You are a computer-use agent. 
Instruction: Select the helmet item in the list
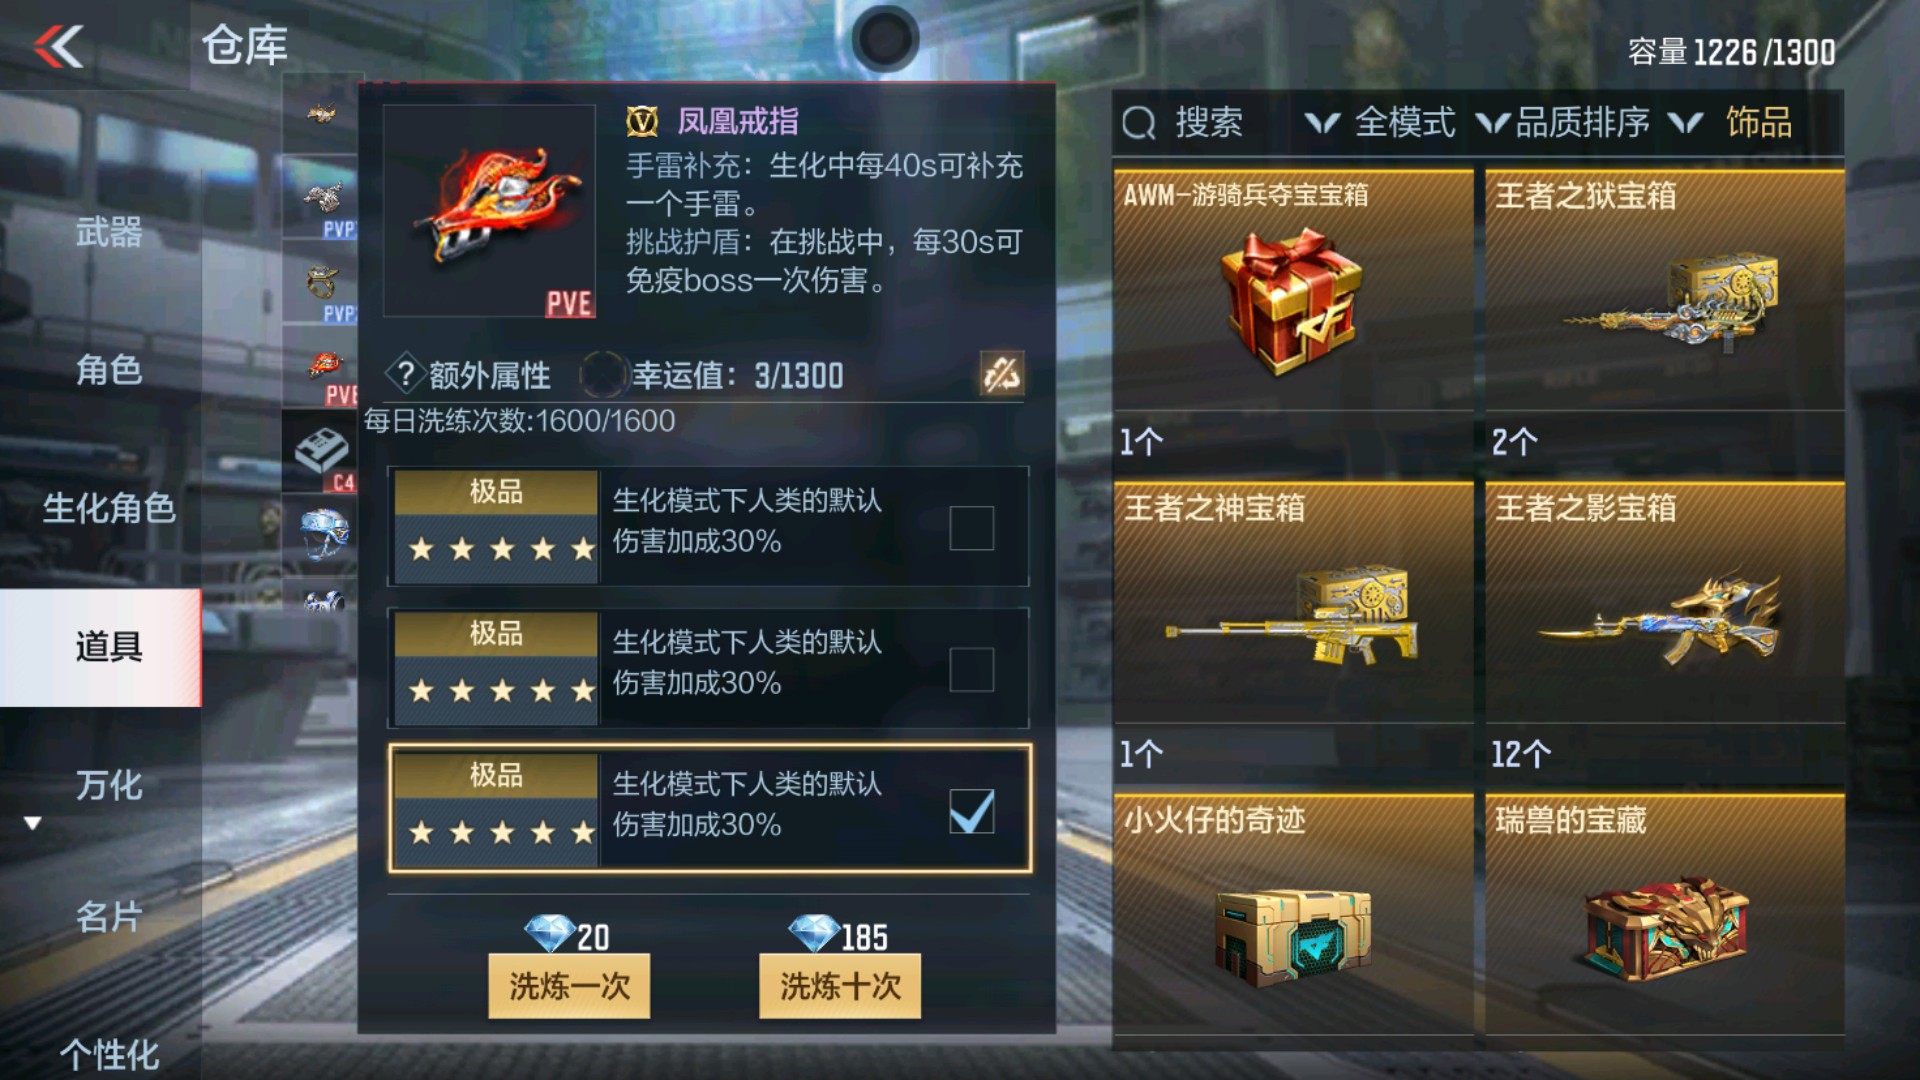click(x=321, y=533)
